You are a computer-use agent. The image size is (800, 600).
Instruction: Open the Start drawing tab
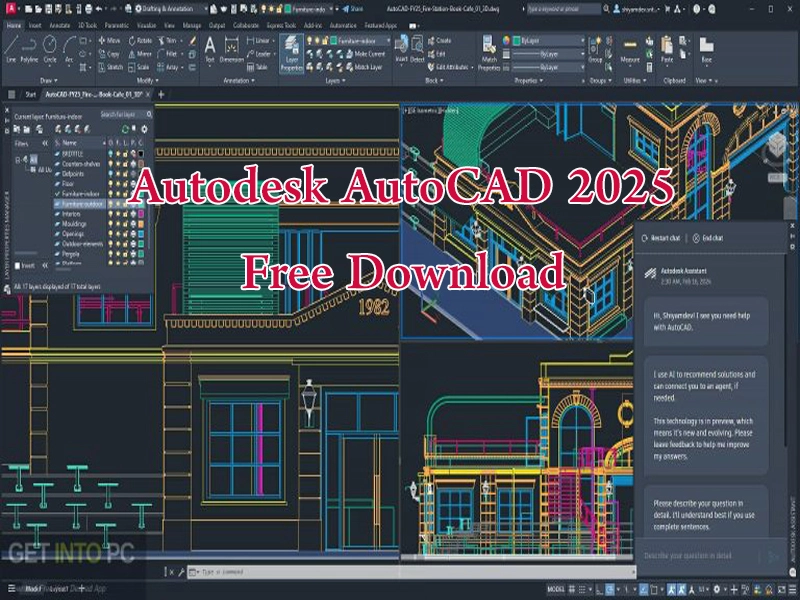[x=31, y=94]
